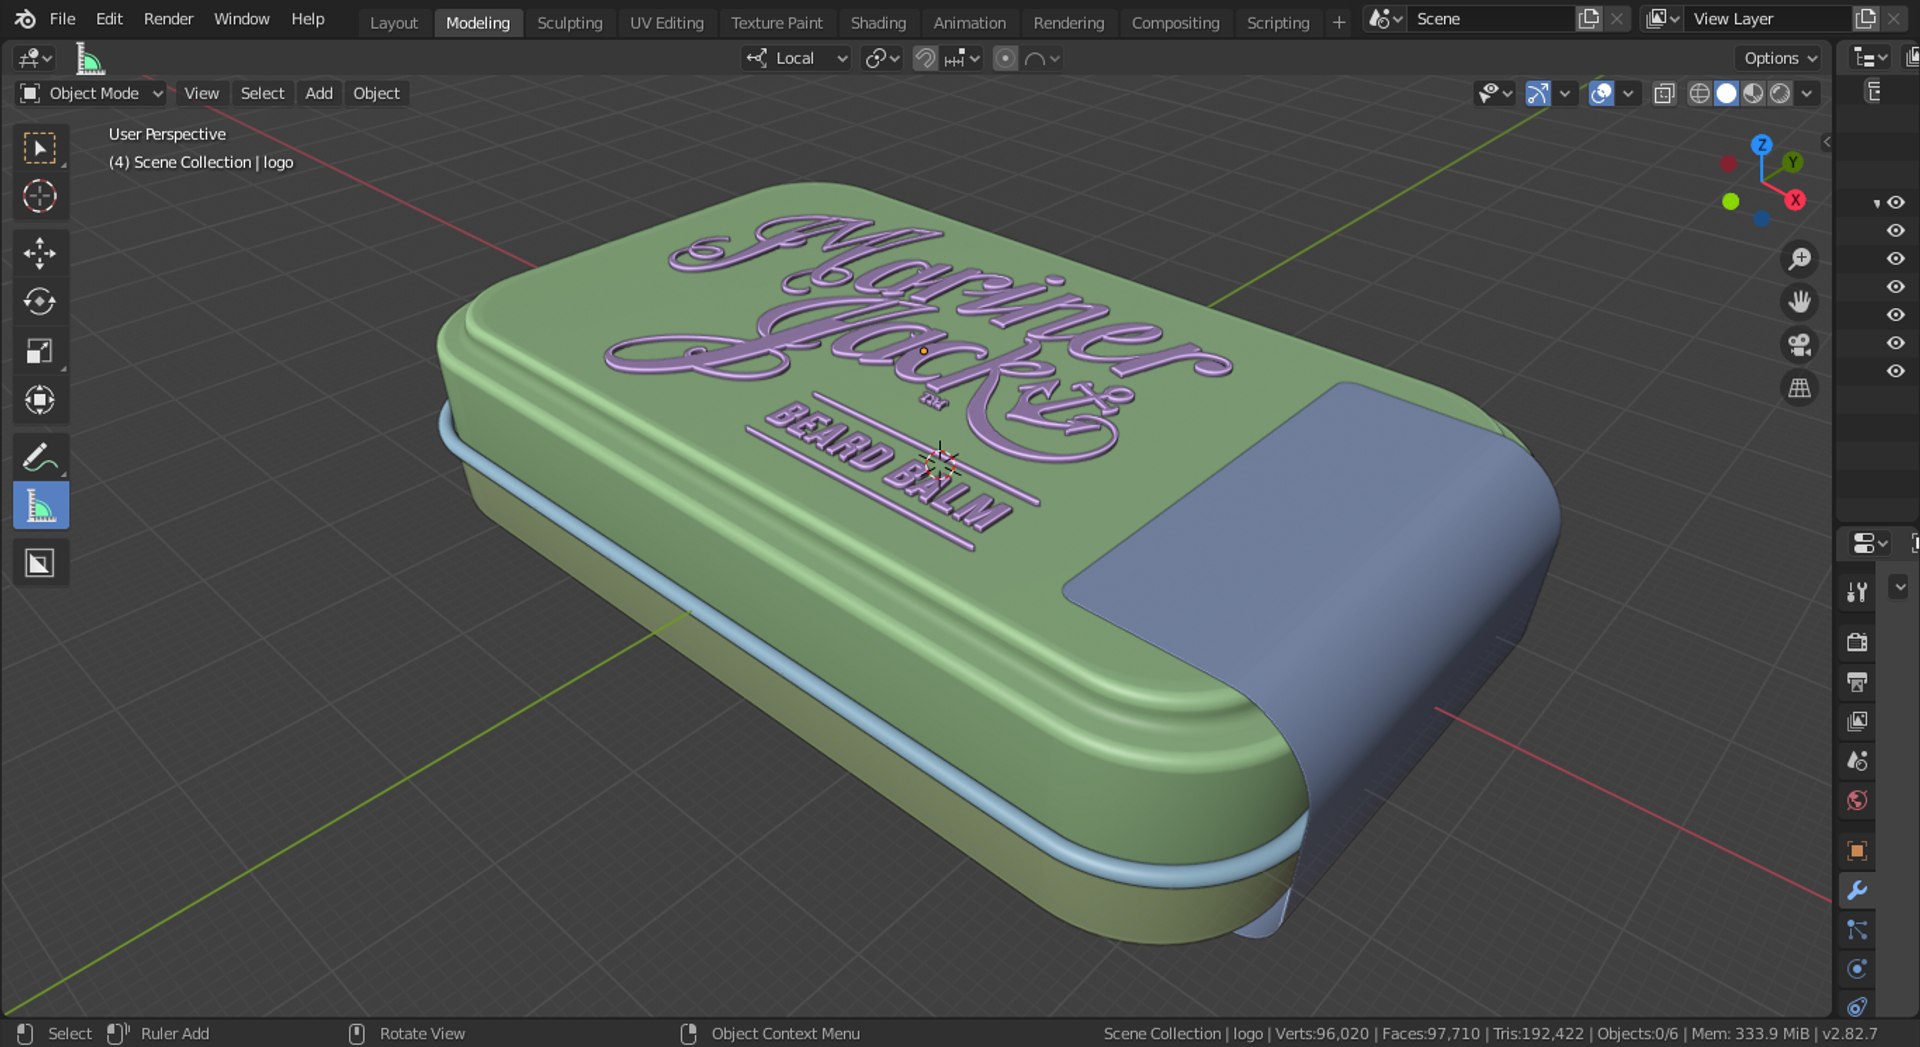Image resolution: width=1920 pixels, height=1047 pixels.
Task: Activate the 3D Cursor tool
Action: (40, 197)
